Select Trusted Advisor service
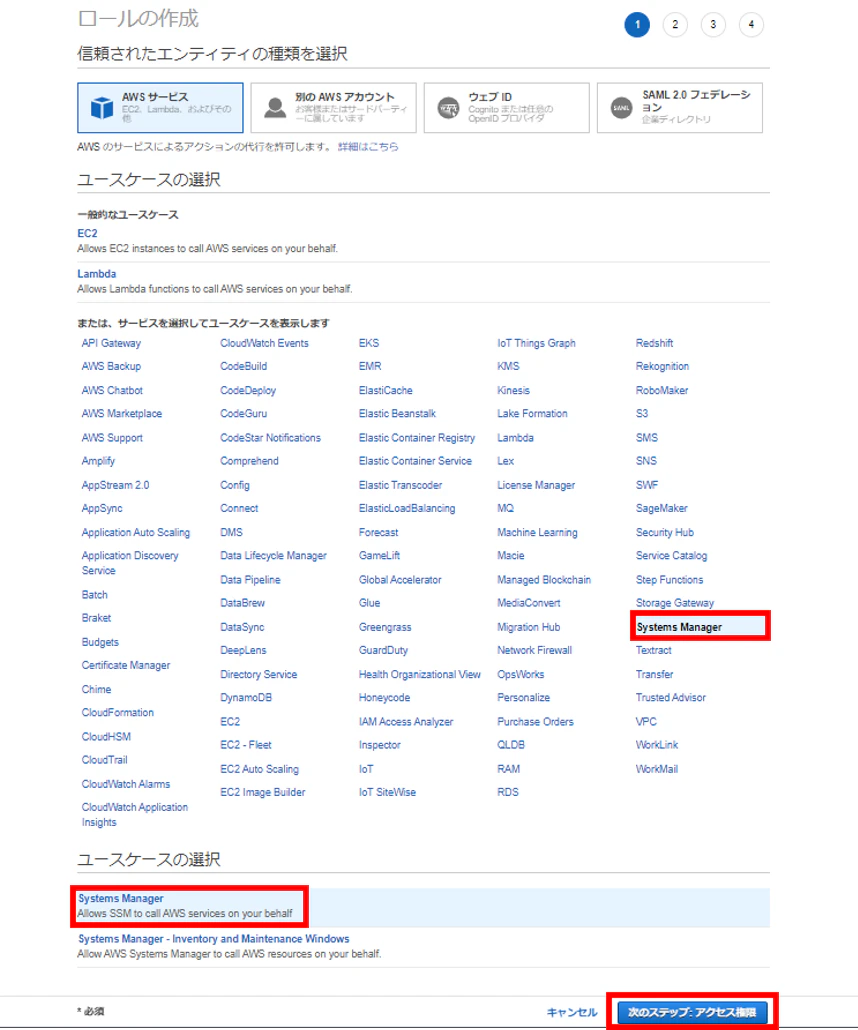Viewport: 858px width, 1030px height. (671, 697)
